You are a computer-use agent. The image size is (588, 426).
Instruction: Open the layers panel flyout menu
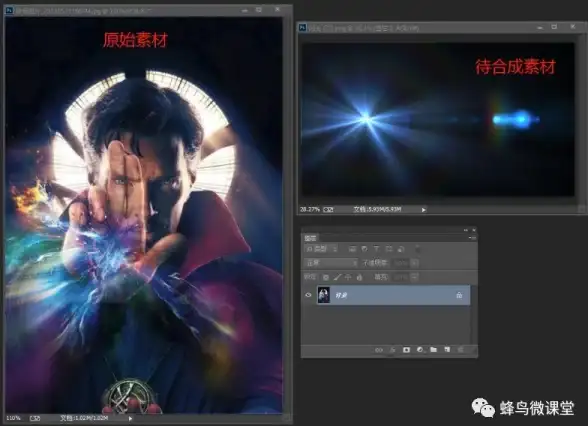[472, 238]
